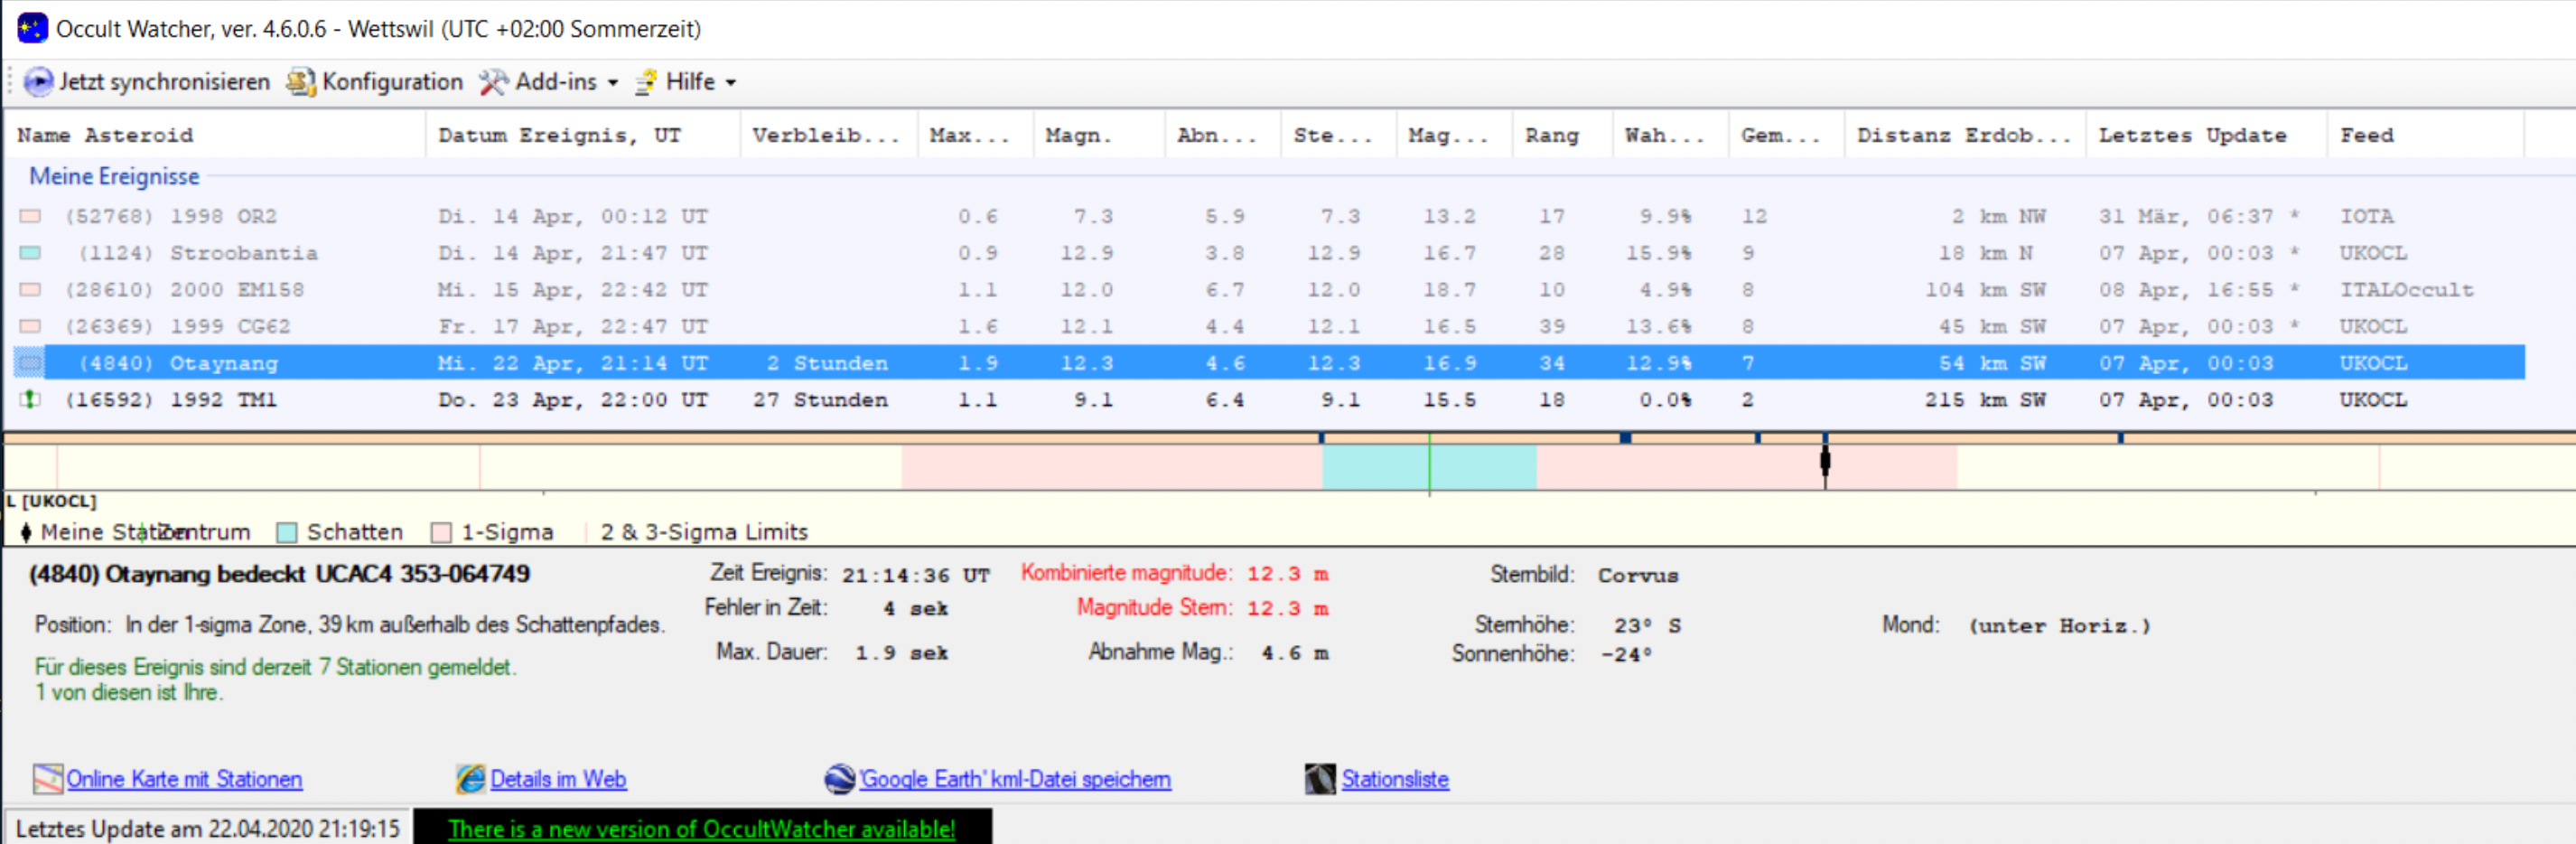The width and height of the screenshot is (2576, 844).
Task: Click the Stationsliste icon
Action: point(1320,779)
